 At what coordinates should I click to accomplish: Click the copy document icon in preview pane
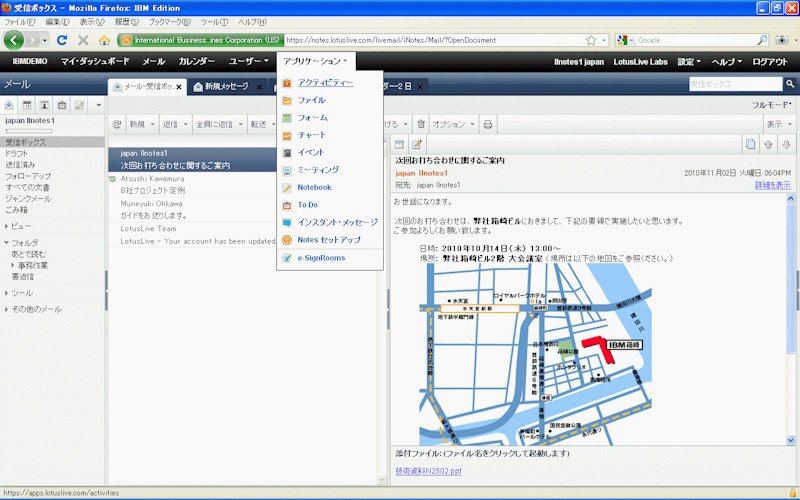(x=750, y=144)
